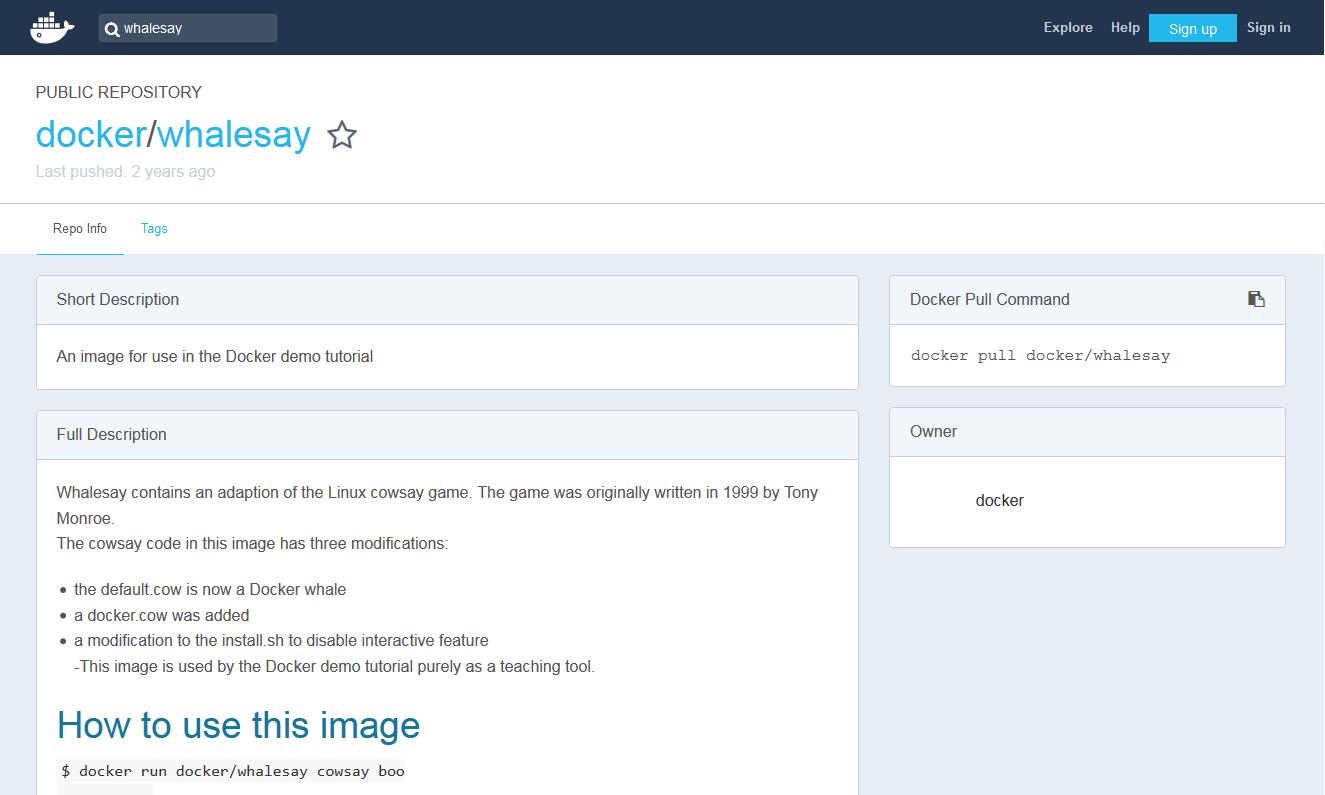1325x795 pixels.
Task: Open the docker organization link in title
Action: [90, 134]
